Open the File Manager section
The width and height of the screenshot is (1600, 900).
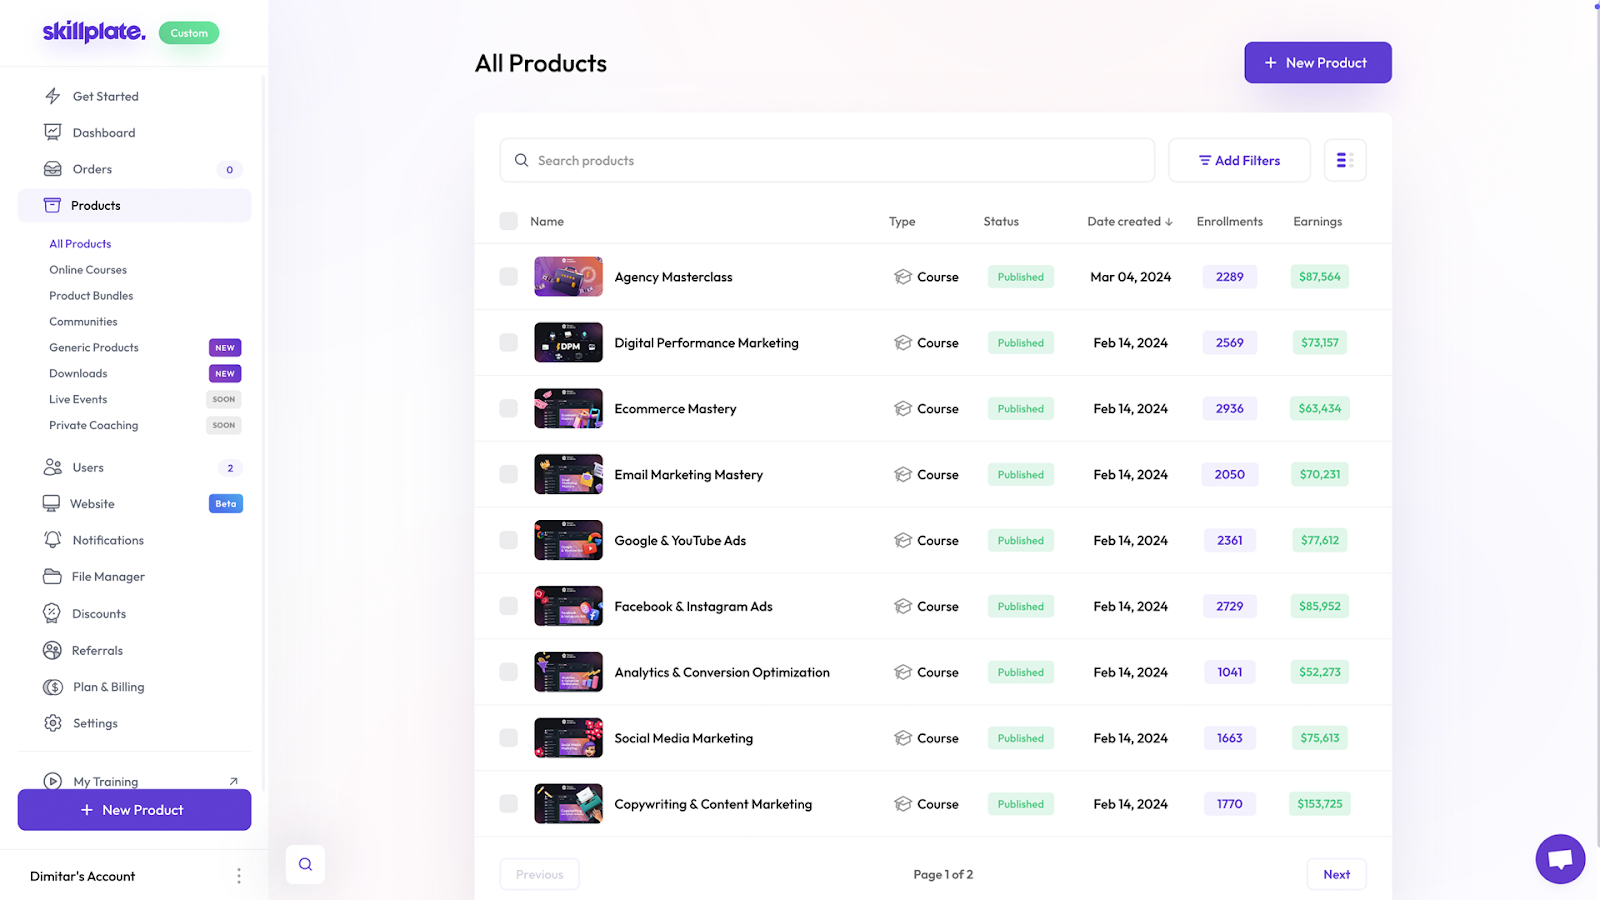(x=106, y=576)
